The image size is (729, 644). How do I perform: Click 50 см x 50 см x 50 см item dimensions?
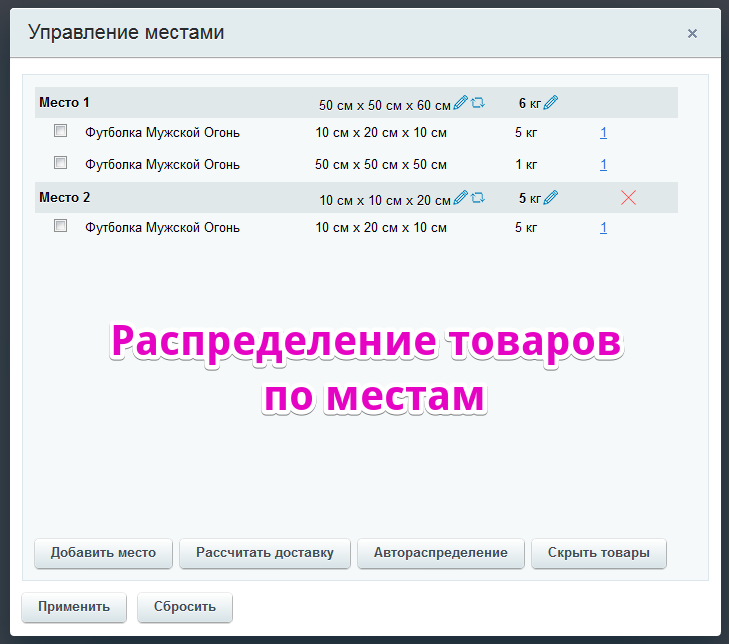tap(381, 165)
